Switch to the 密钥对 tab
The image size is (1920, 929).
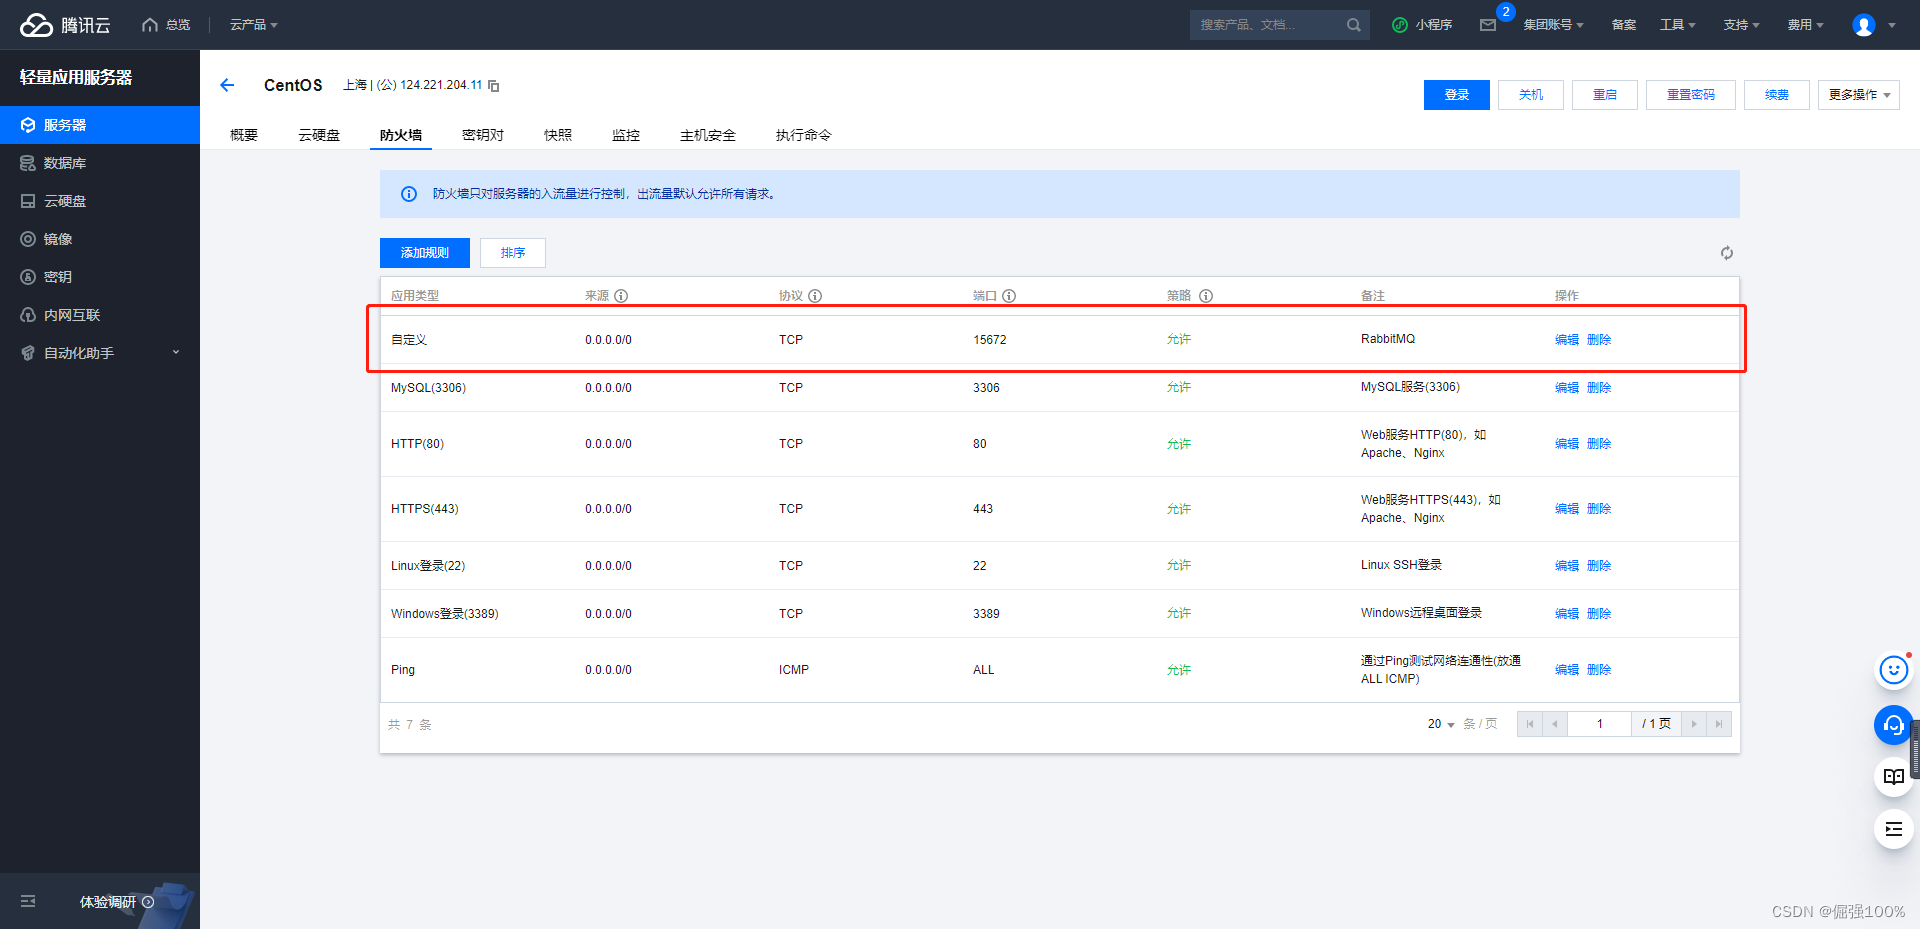[x=483, y=135]
